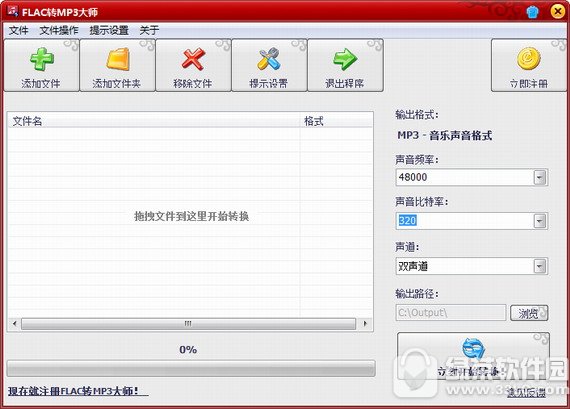570x409 pixels.
Task: Click the 添加文件 green plus toolbar button
Action: pos(41,65)
